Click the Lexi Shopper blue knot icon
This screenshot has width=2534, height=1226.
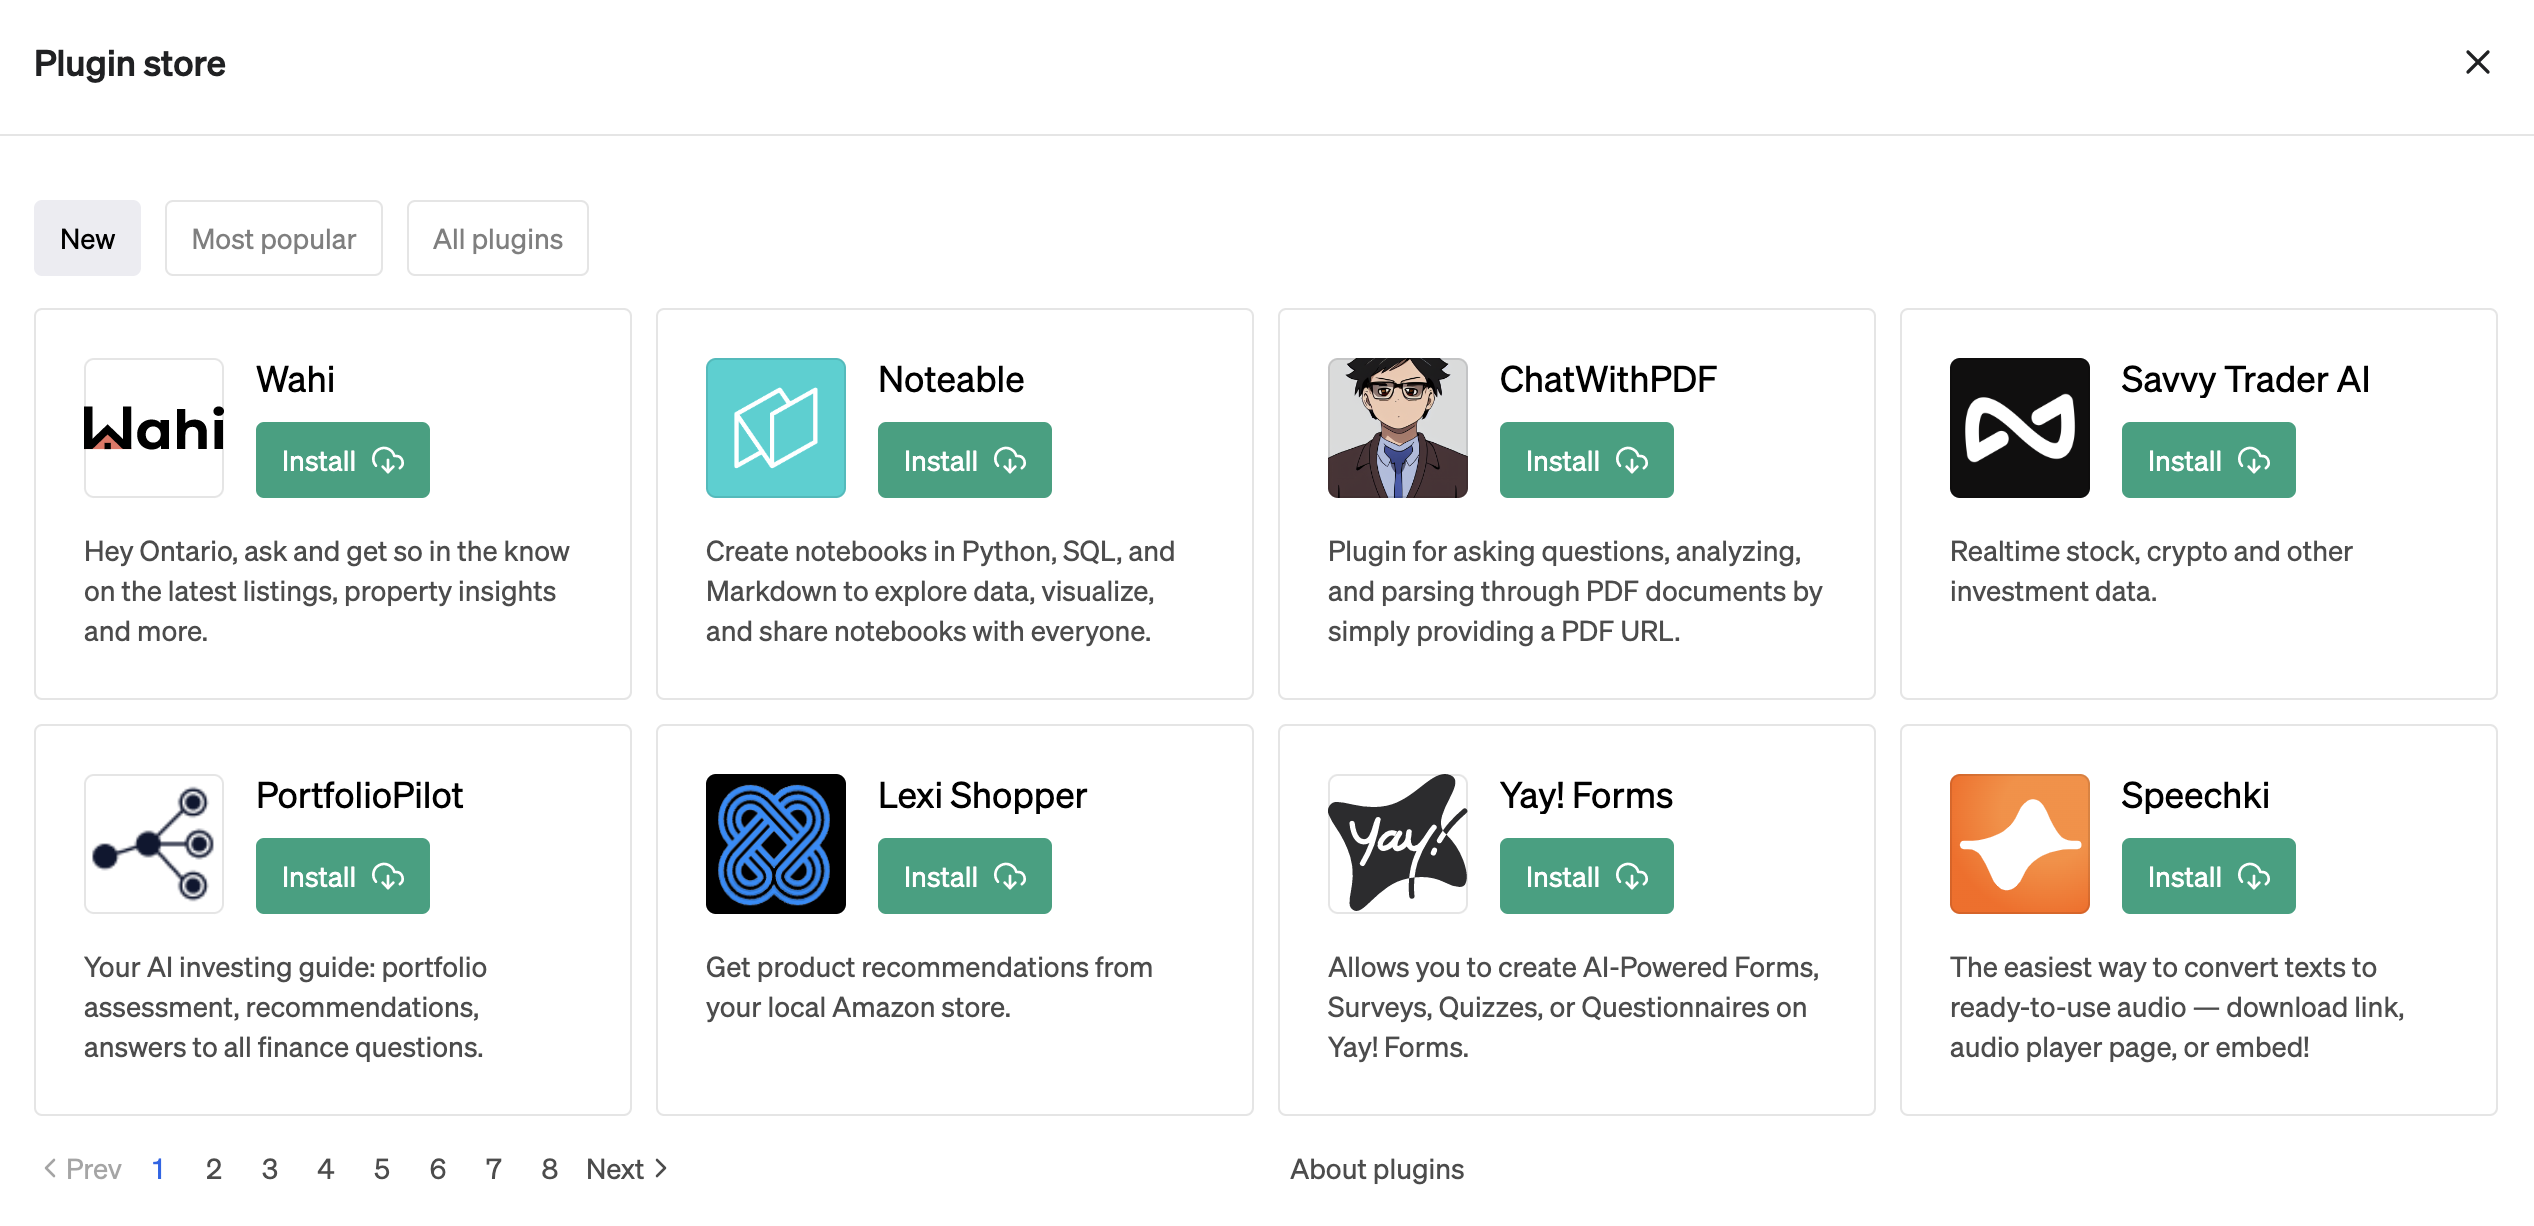point(776,844)
